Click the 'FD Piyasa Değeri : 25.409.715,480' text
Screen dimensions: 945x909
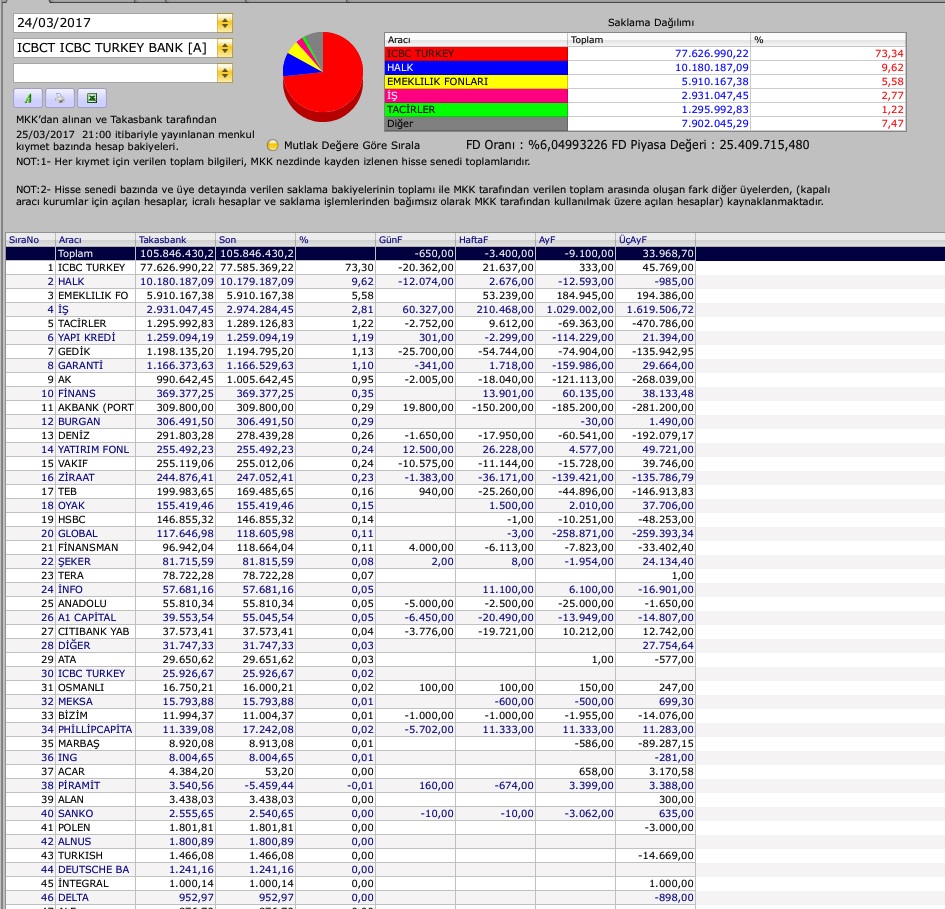[x=711, y=145]
